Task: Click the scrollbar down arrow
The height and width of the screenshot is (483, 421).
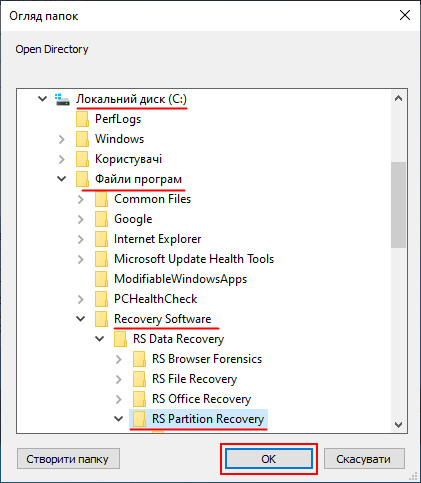Action: pos(398,425)
